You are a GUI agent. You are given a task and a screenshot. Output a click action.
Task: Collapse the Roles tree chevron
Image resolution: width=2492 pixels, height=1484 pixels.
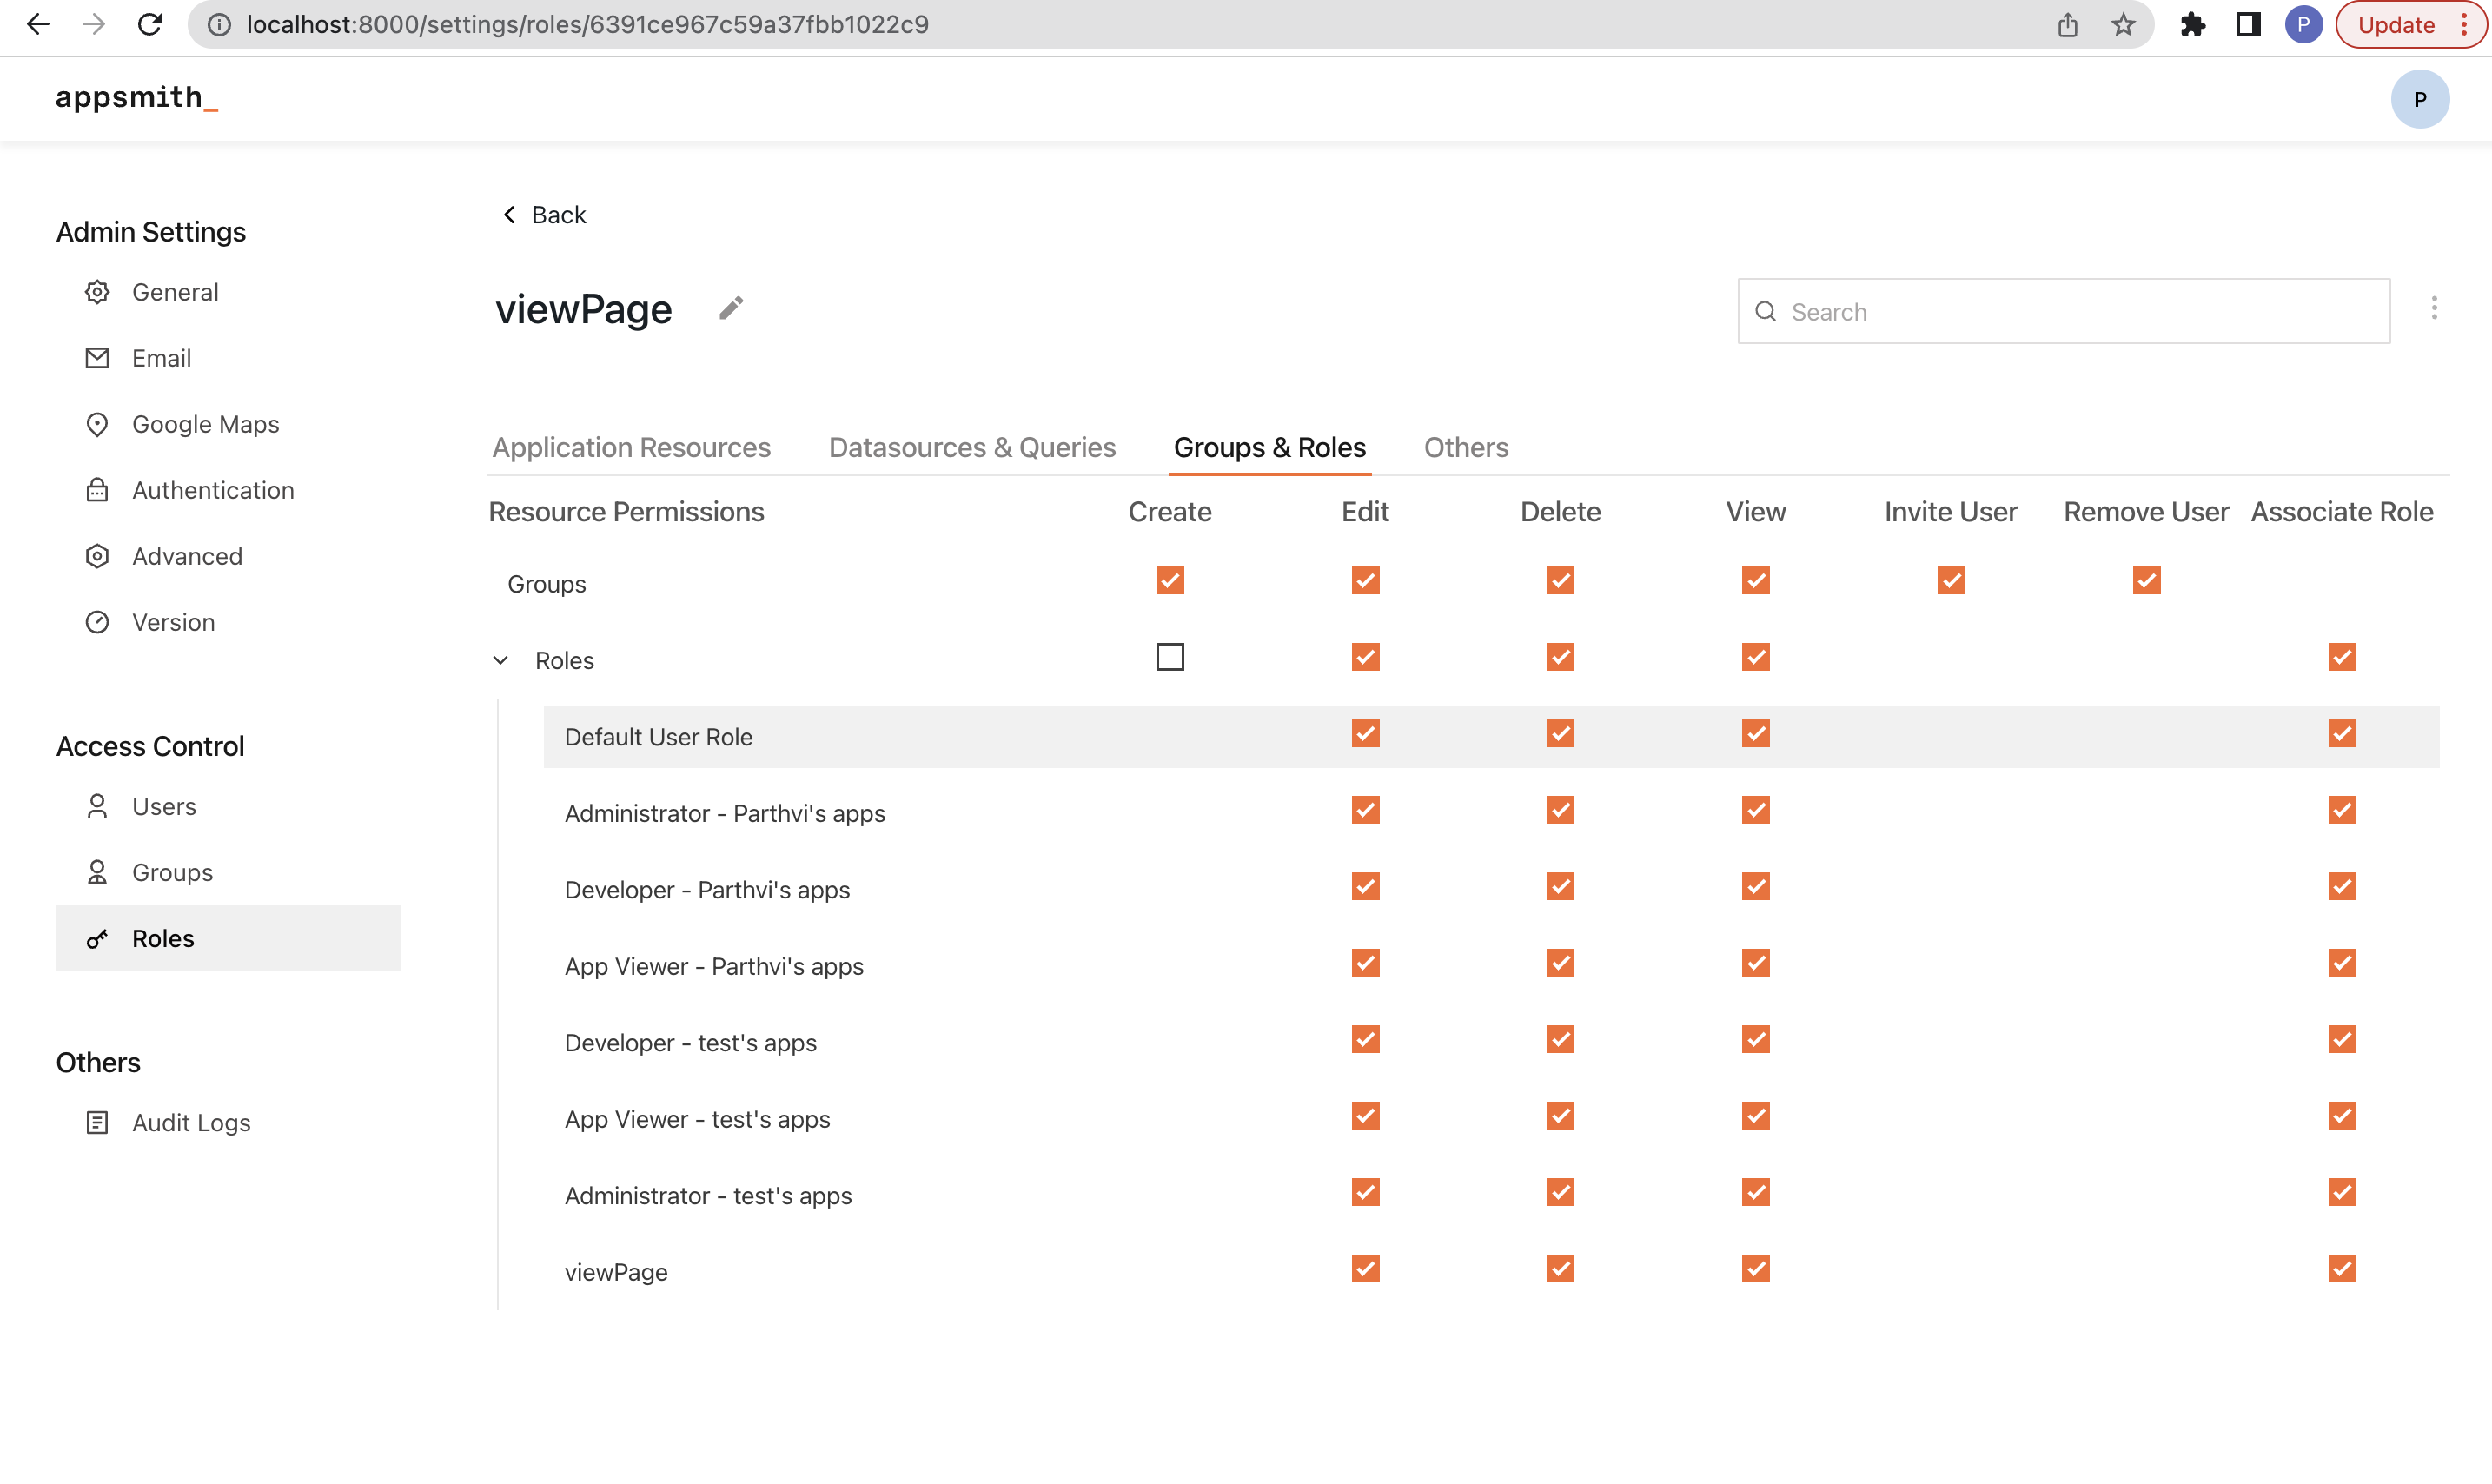point(501,660)
